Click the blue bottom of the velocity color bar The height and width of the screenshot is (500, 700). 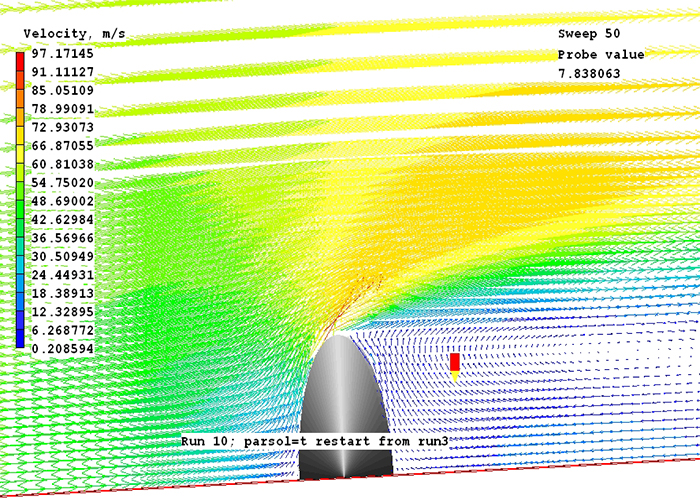20,338
